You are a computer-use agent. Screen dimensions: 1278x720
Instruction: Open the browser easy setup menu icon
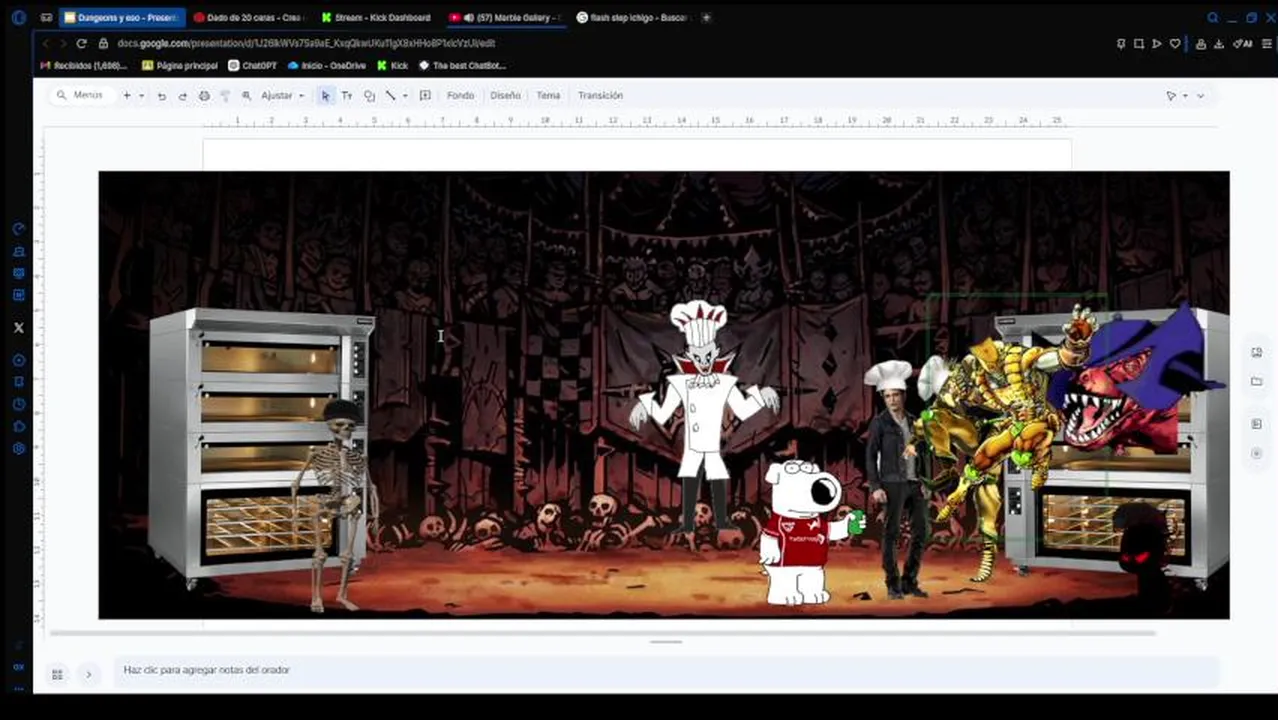pyautogui.click(x=1267, y=44)
